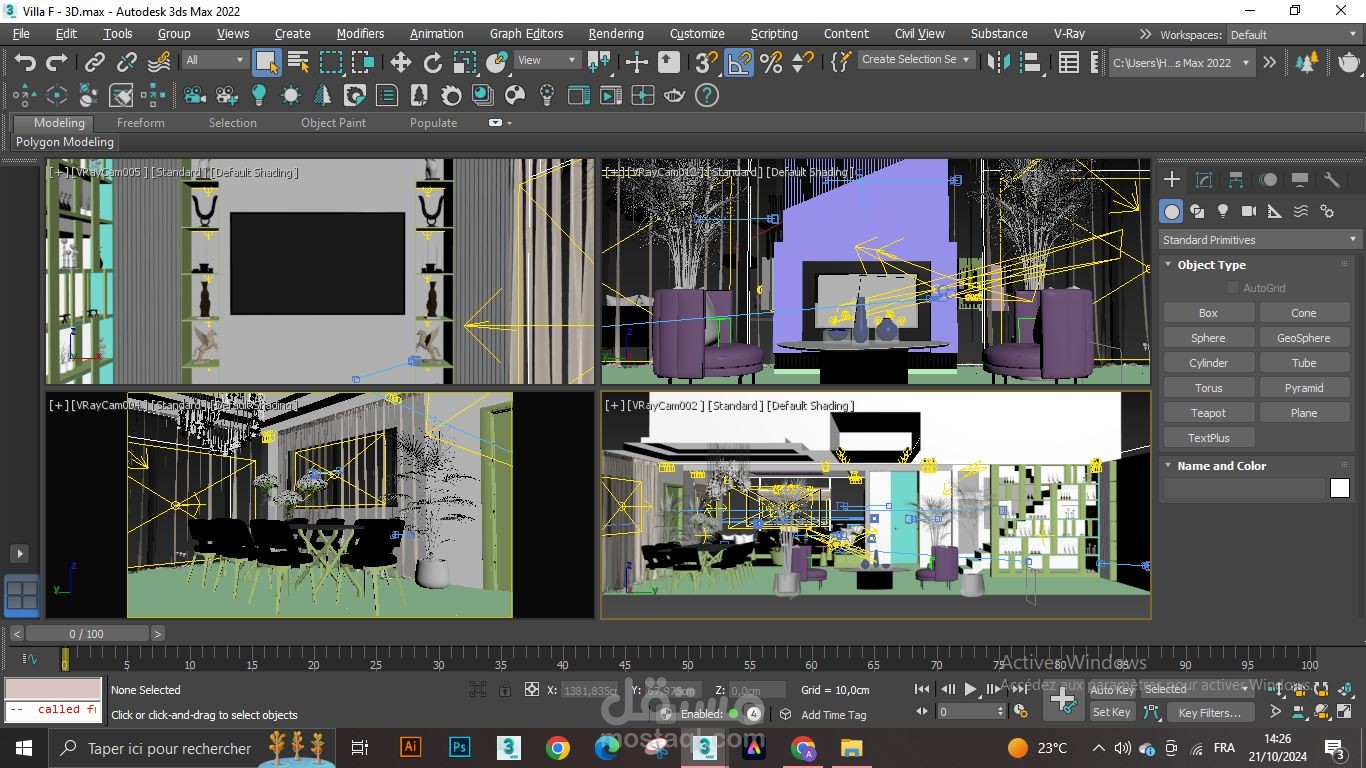Screen dimensions: 1366x768
Task: Collapse the Object Type rollout
Action: click(1211, 265)
